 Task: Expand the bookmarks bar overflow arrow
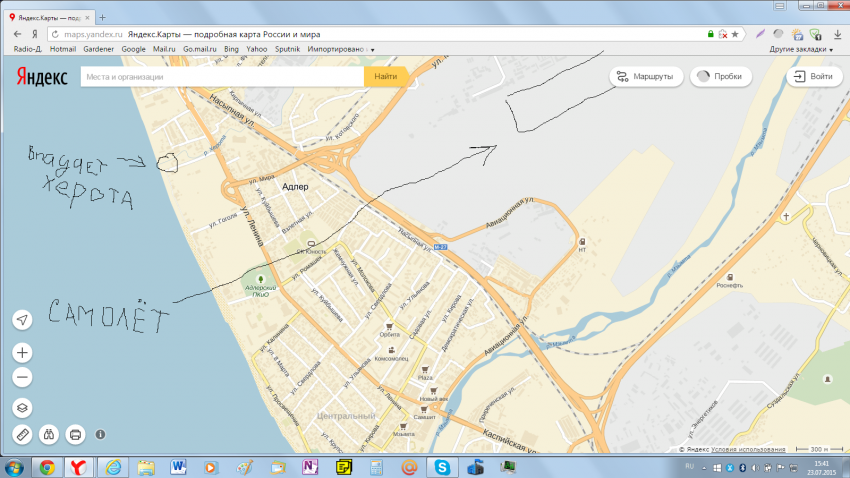[x=373, y=49]
